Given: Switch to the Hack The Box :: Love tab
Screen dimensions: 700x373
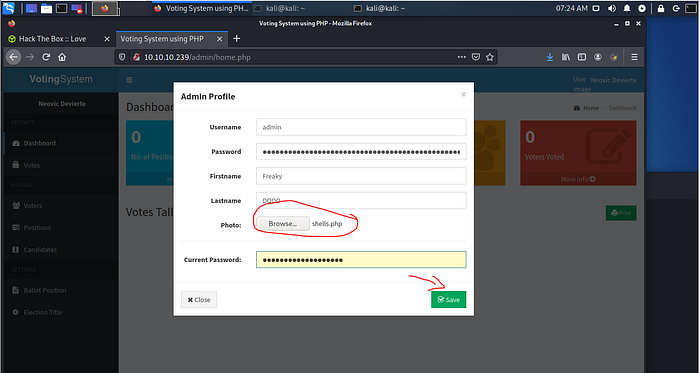Looking at the screenshot, I should click(x=53, y=39).
